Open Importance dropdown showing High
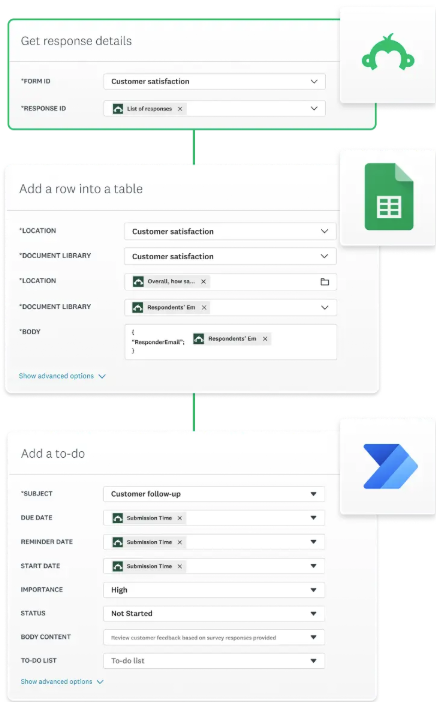436x702 pixels. [x=214, y=590]
